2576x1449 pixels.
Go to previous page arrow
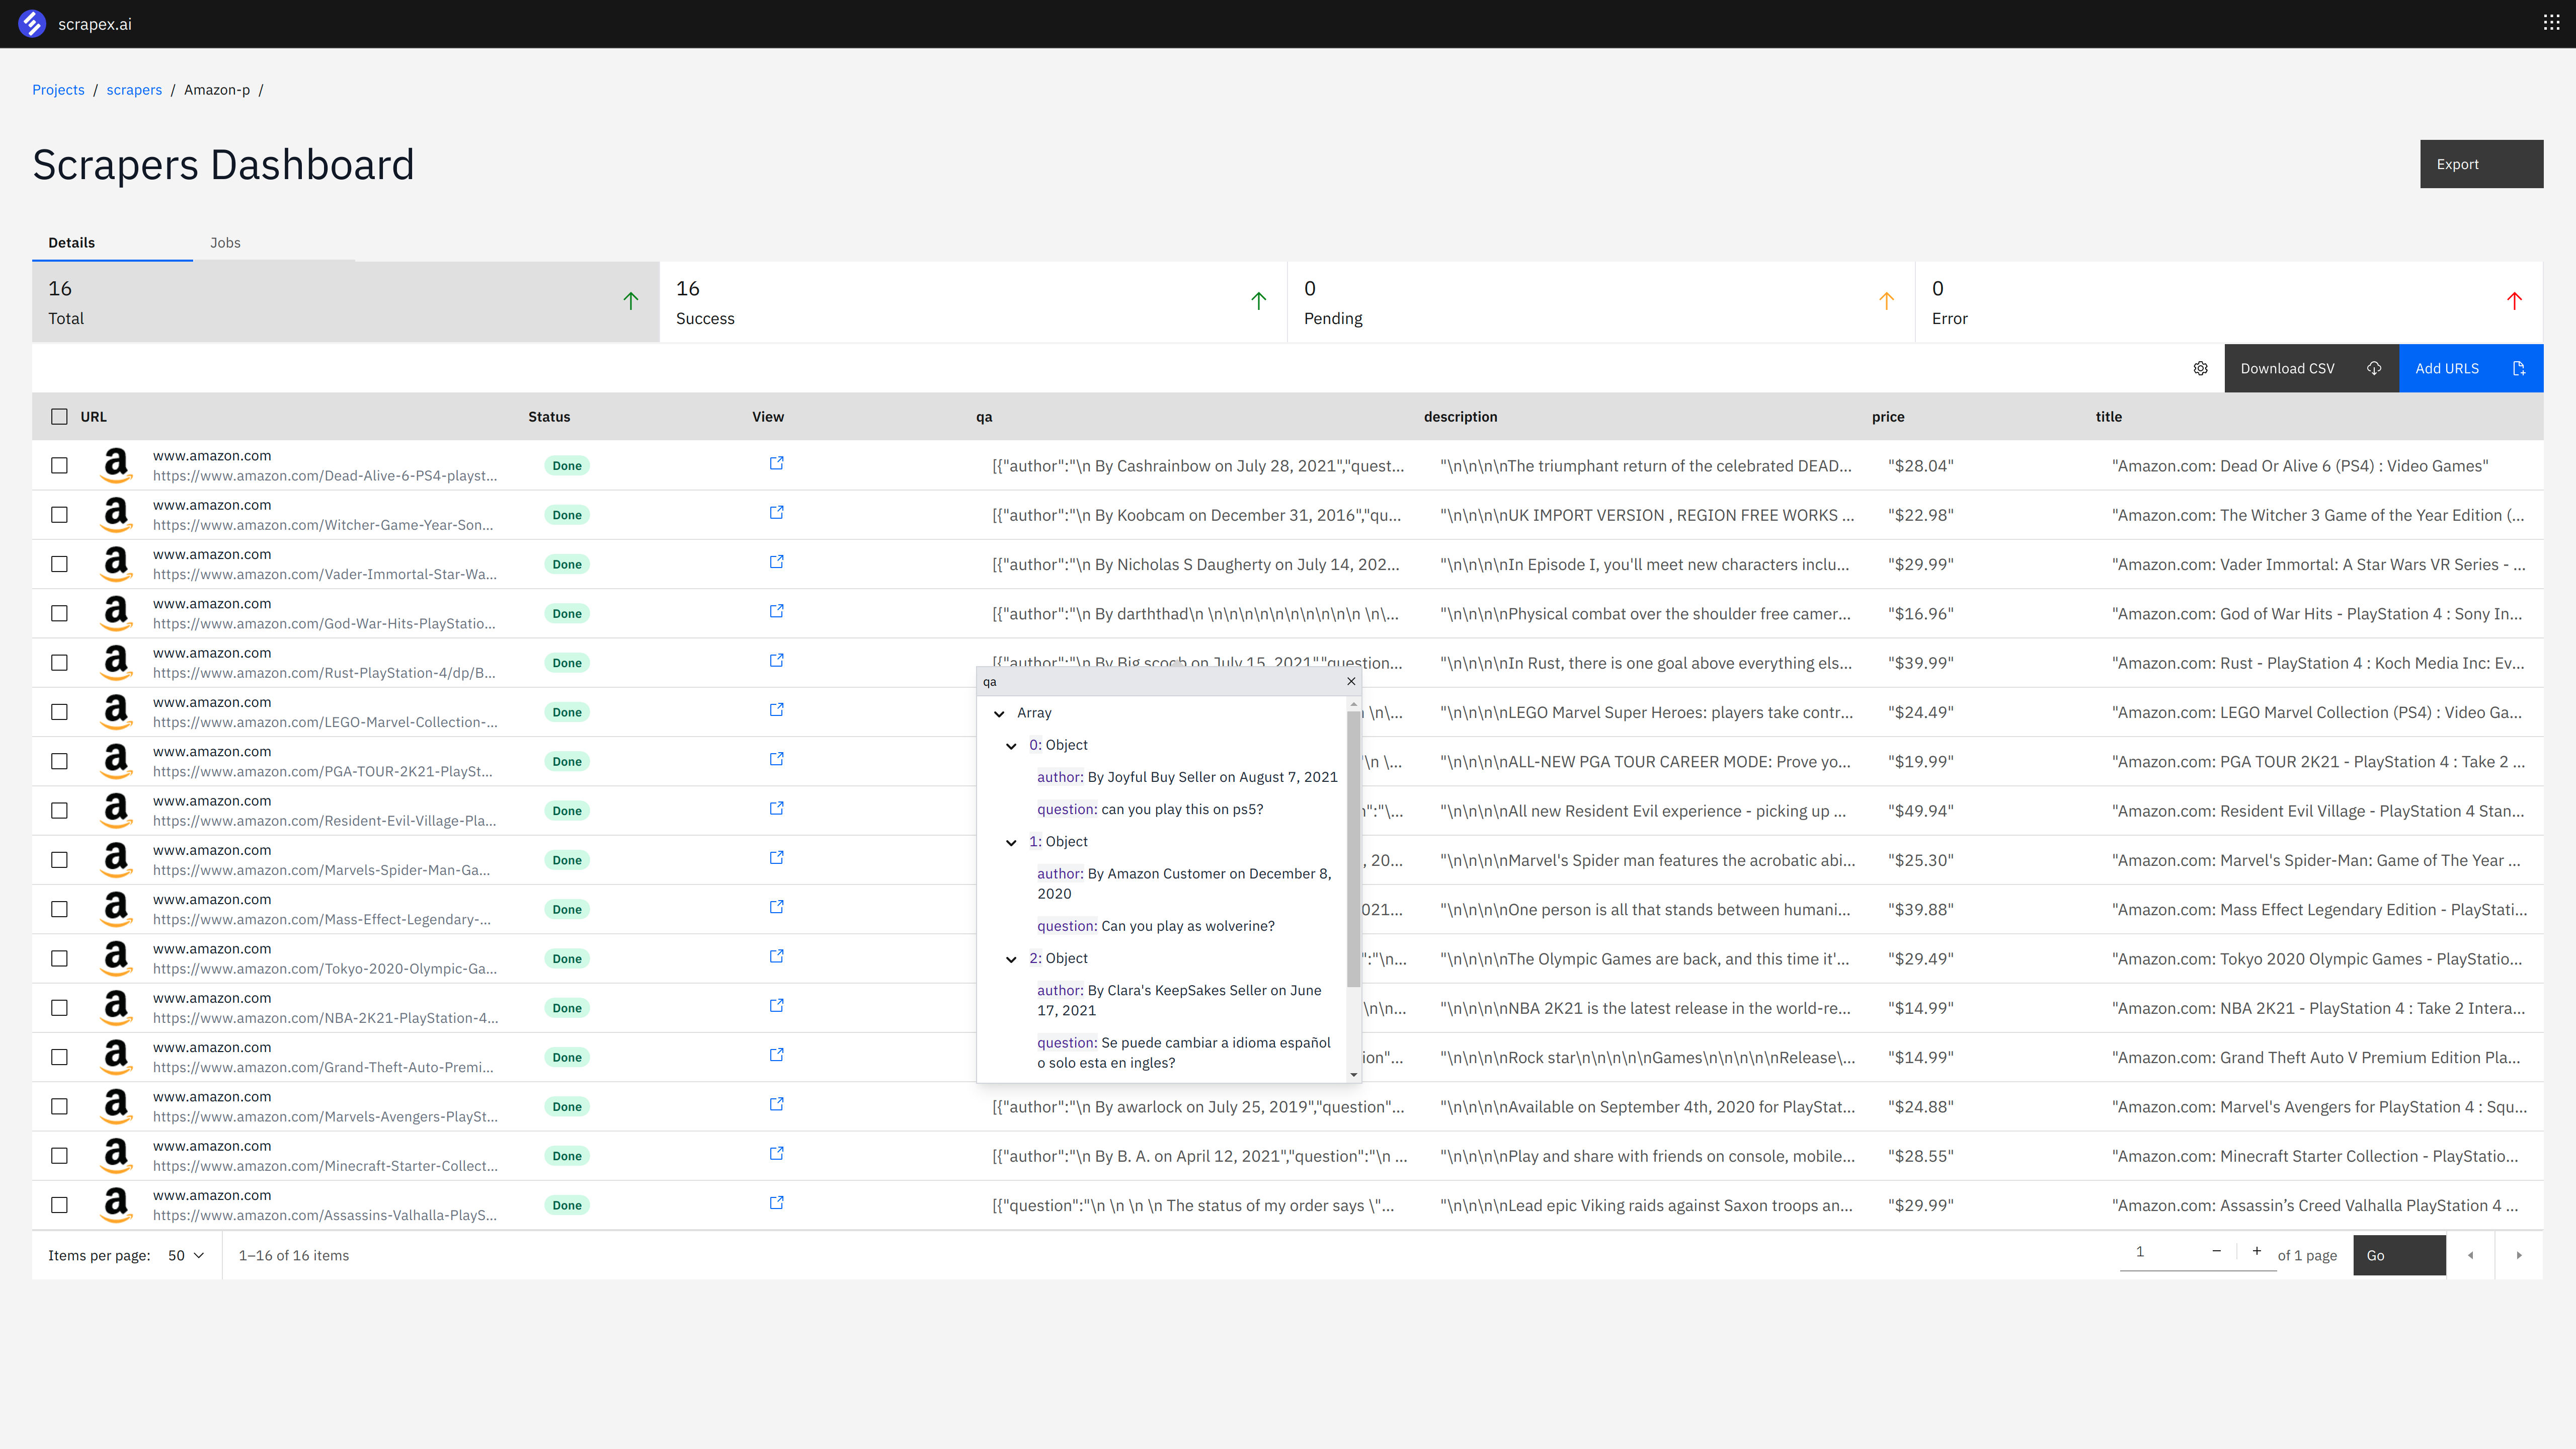2470,1255
